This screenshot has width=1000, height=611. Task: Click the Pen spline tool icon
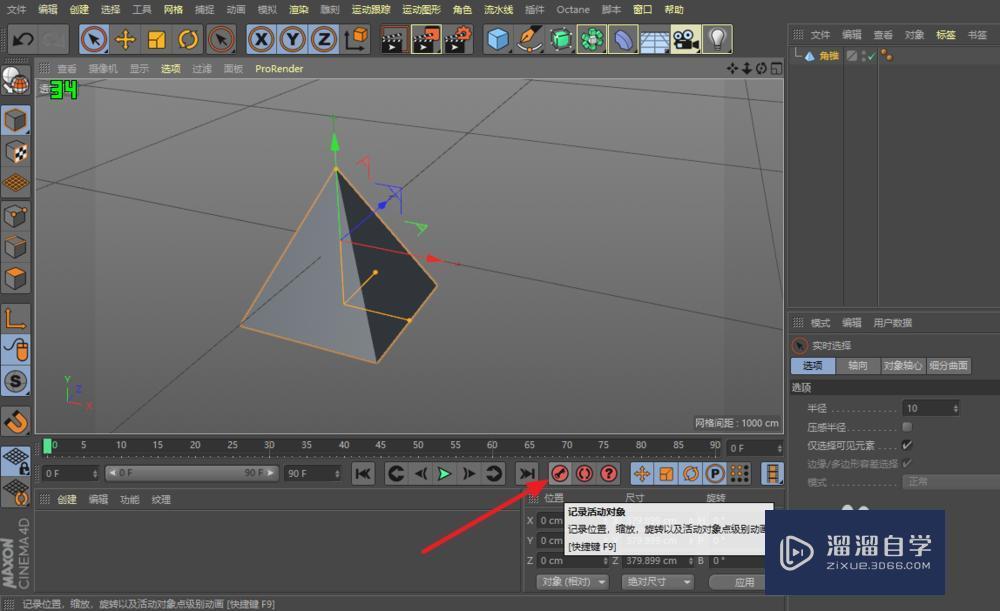tap(529, 40)
